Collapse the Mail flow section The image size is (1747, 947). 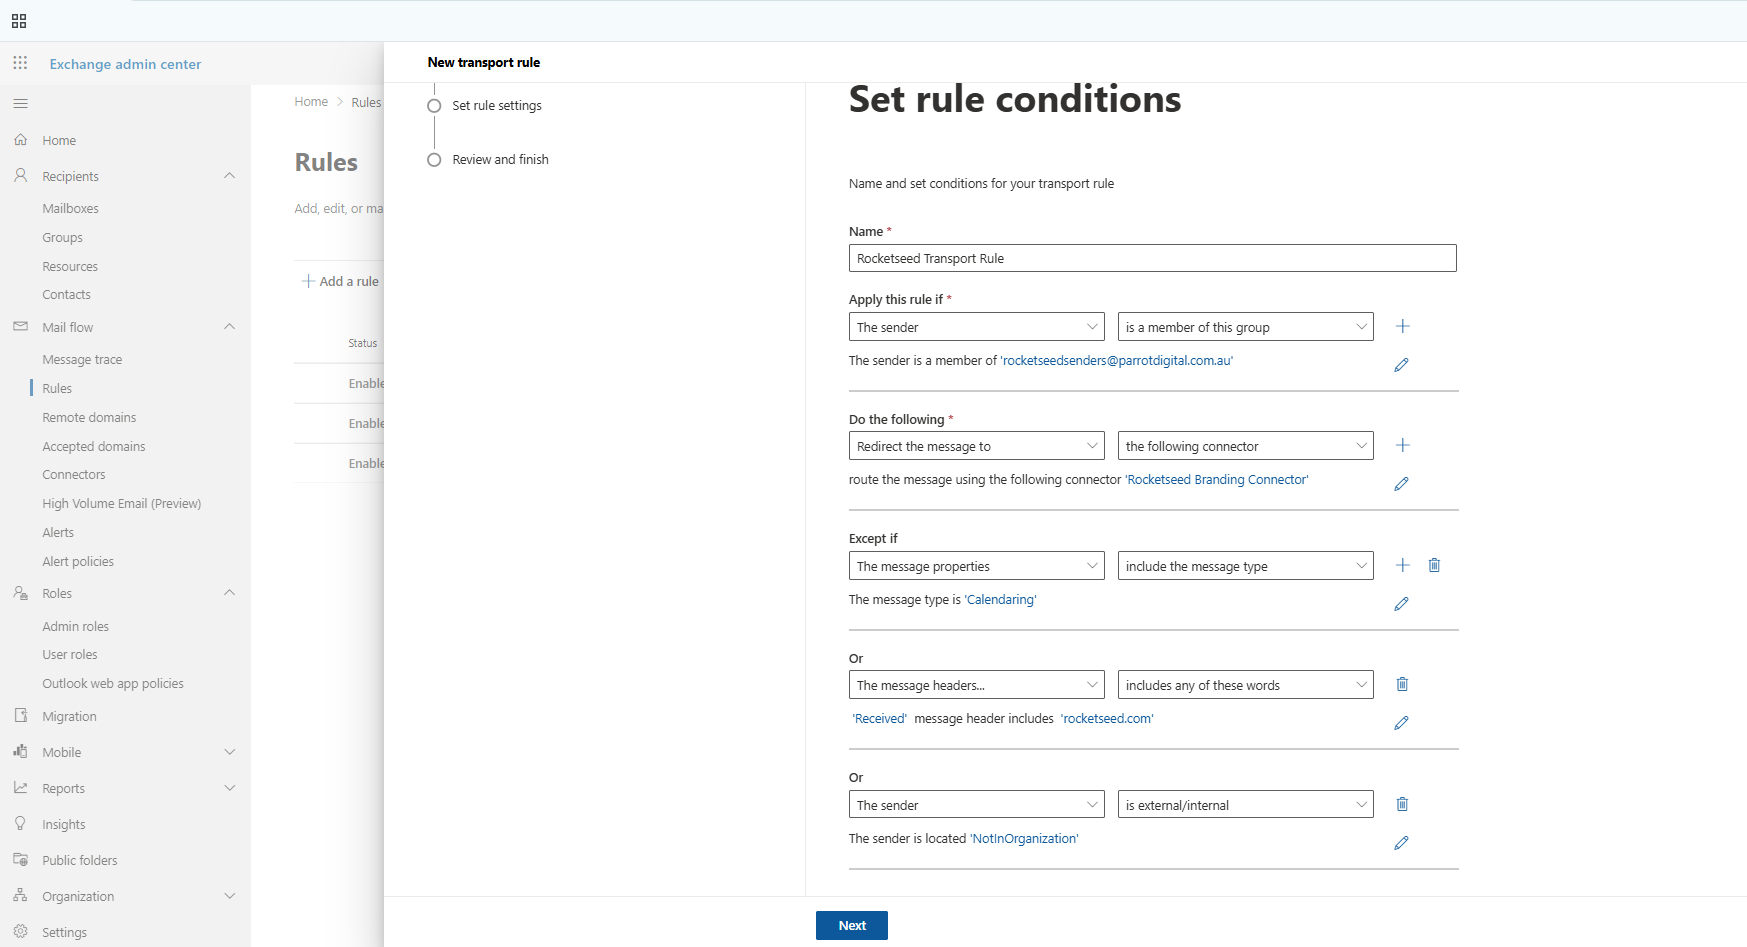[229, 327]
